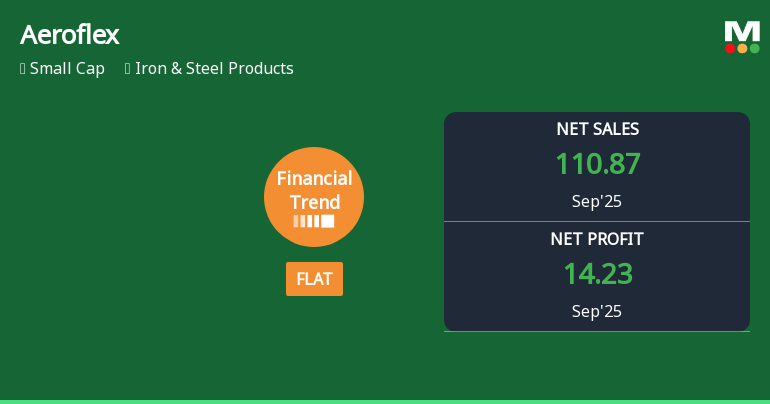Click the 14.23 net profit value

[597, 274]
